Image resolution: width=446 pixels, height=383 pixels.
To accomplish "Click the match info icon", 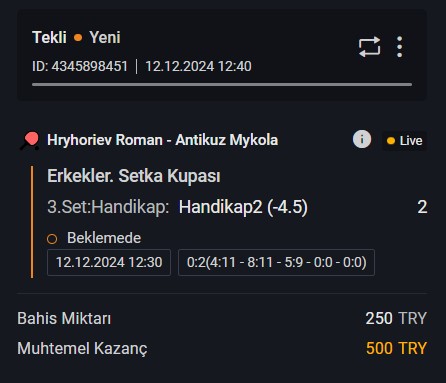I will 362,139.
